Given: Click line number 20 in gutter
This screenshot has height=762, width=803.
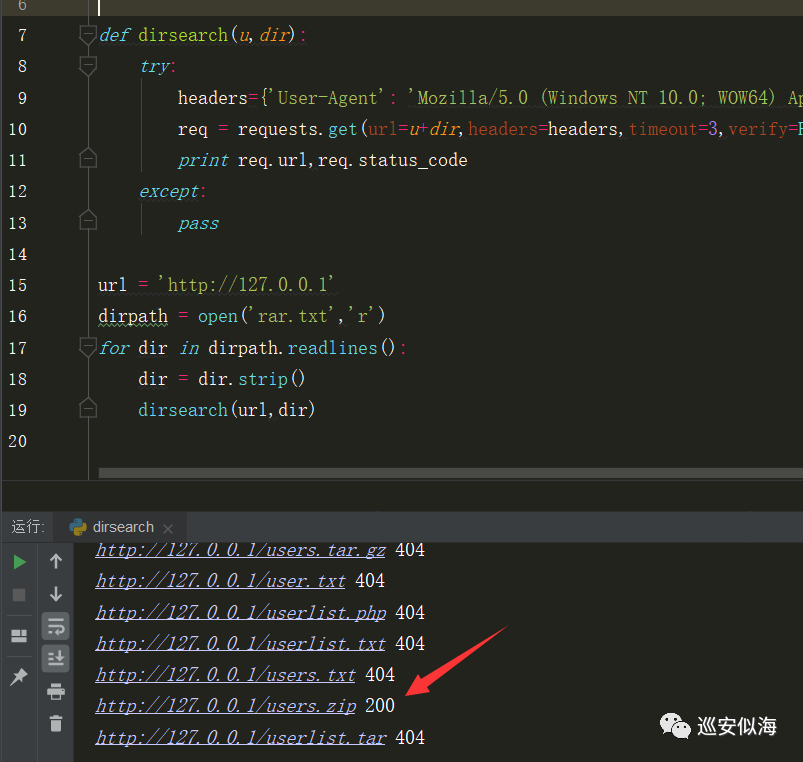Looking at the screenshot, I should pos(18,441).
